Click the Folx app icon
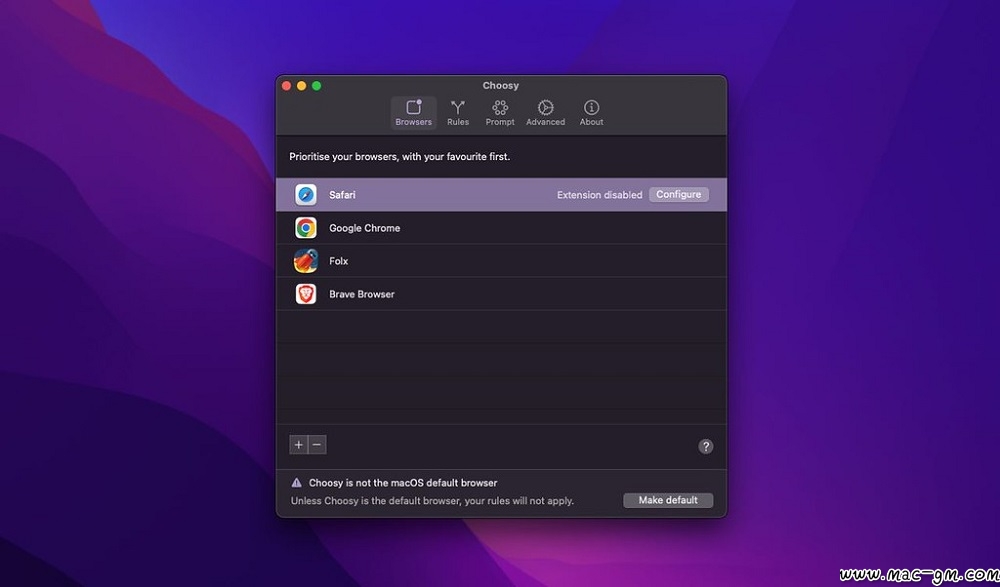The image size is (1000, 587). [x=305, y=261]
